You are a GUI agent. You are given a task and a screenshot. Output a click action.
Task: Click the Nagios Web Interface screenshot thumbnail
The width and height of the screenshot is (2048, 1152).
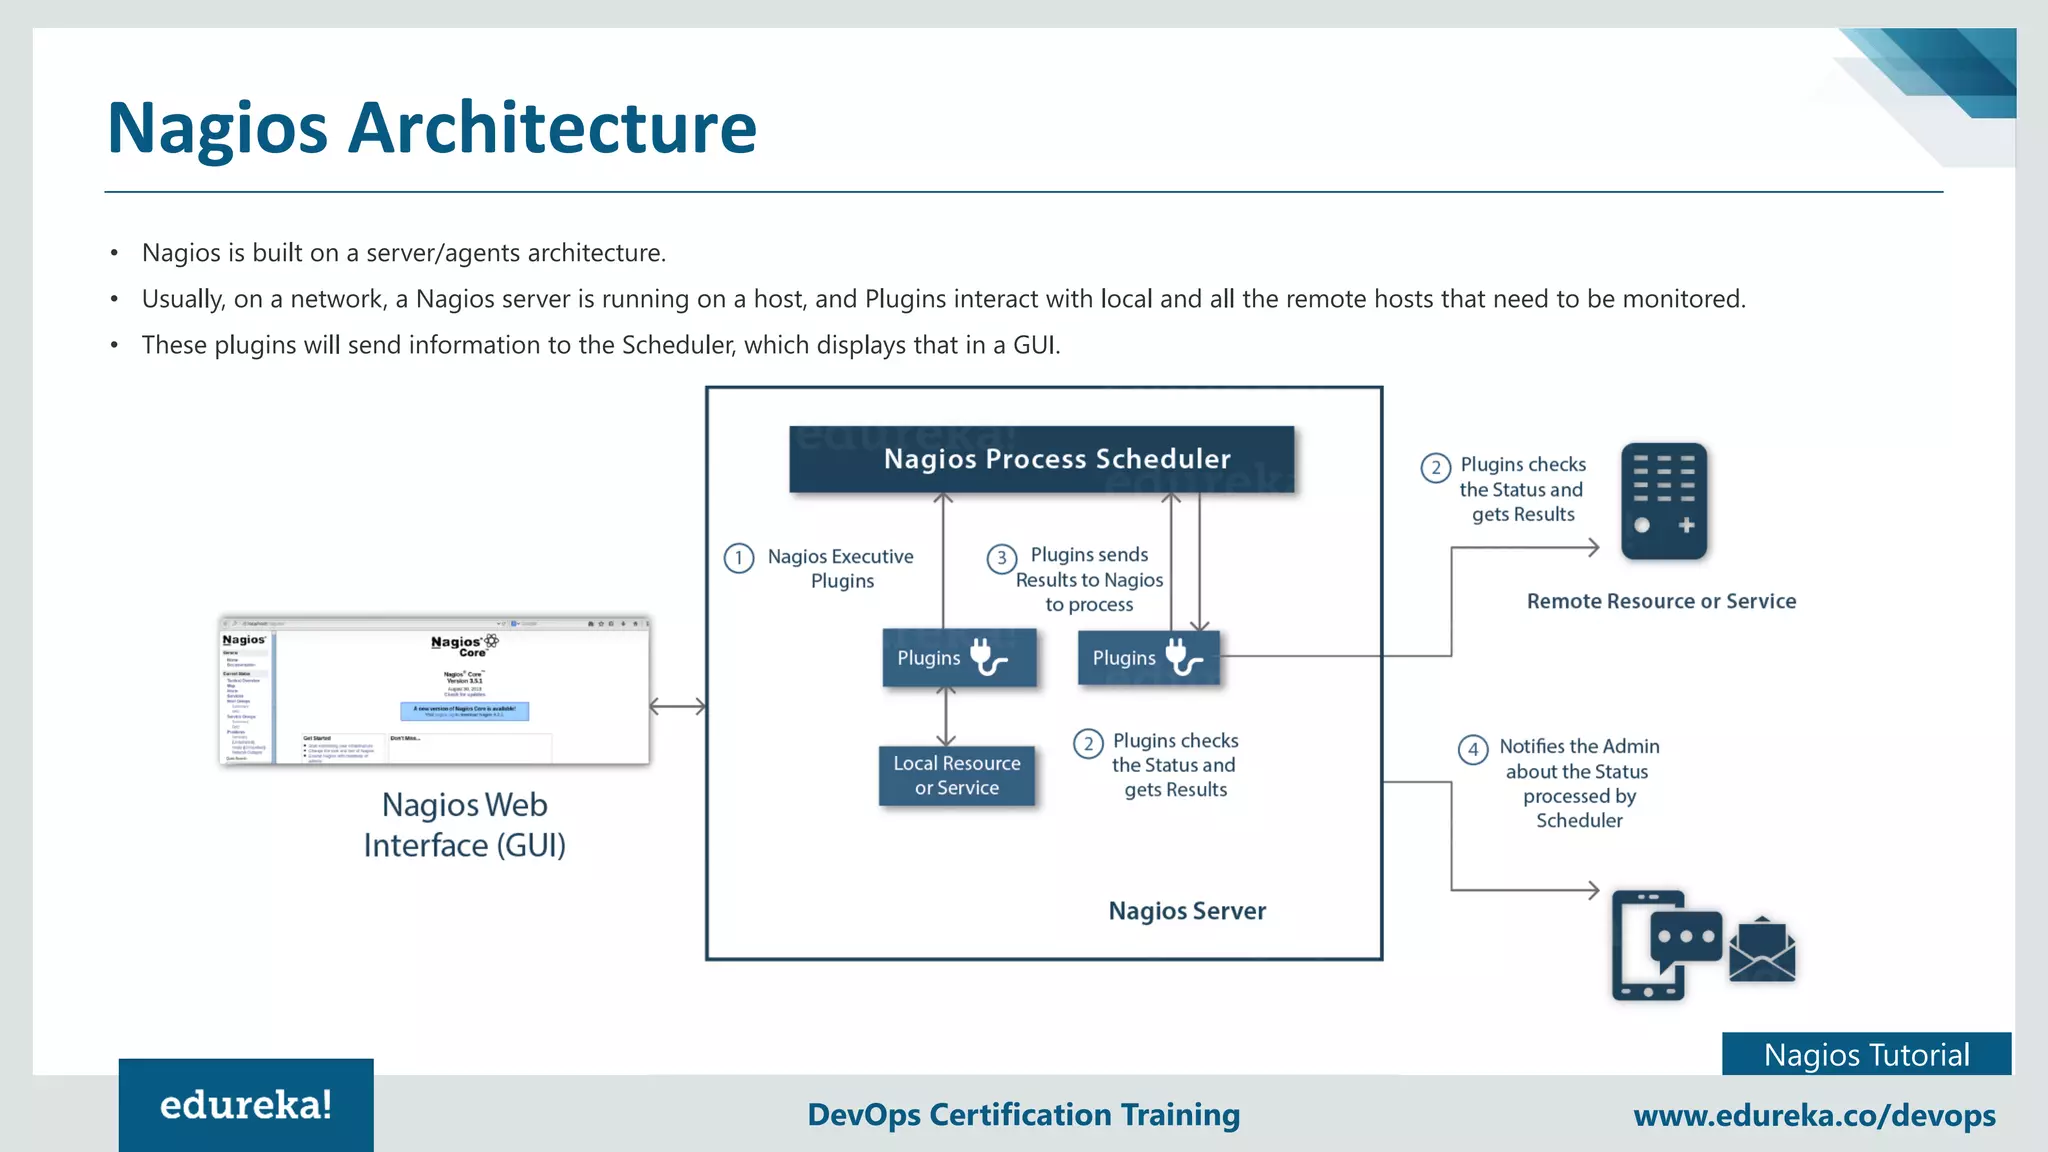(x=434, y=691)
